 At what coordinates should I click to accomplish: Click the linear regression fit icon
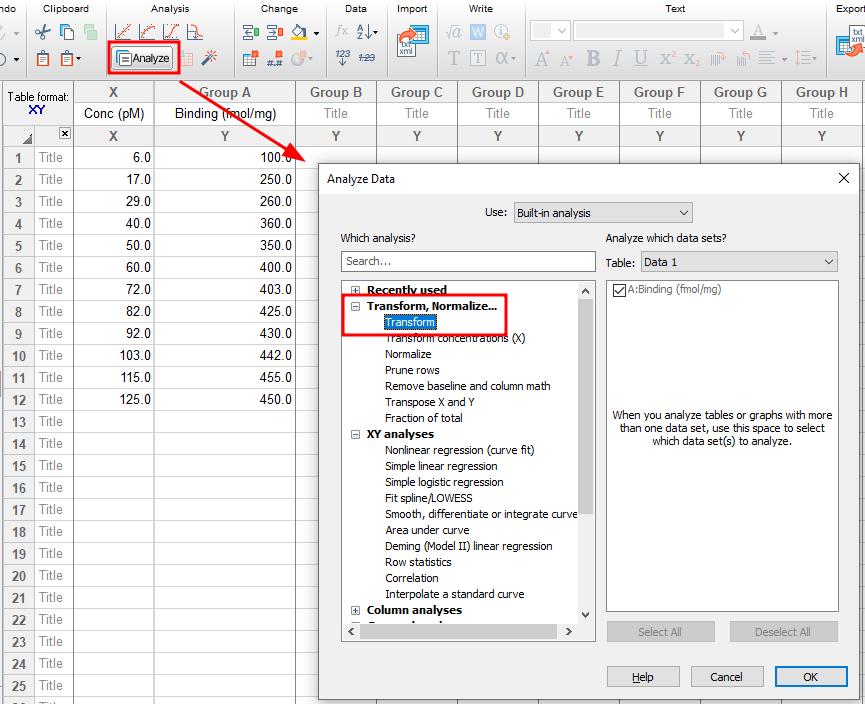[123, 33]
